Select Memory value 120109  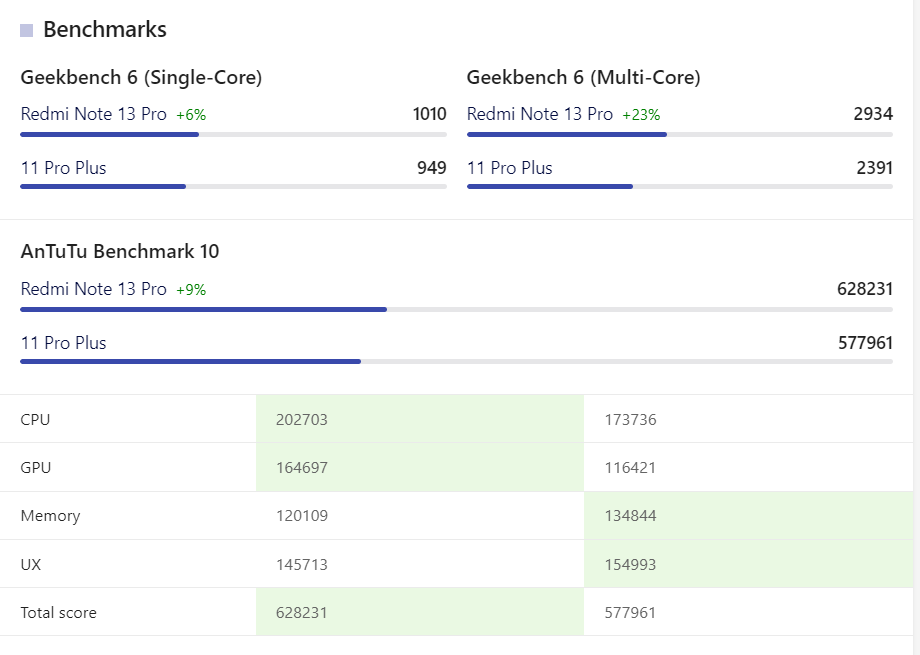302,516
